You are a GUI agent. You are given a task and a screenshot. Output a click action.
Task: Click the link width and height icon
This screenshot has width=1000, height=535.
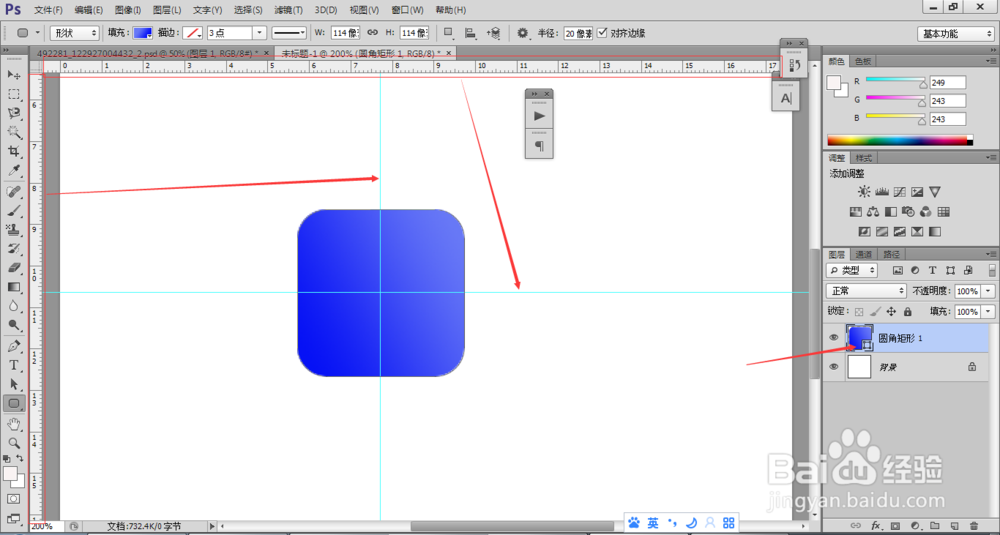372,33
